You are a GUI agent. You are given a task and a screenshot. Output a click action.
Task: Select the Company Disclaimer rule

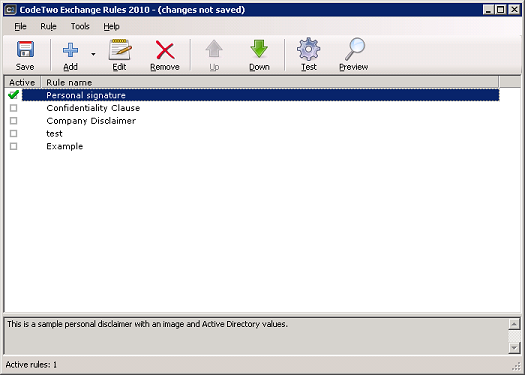[x=91, y=121]
